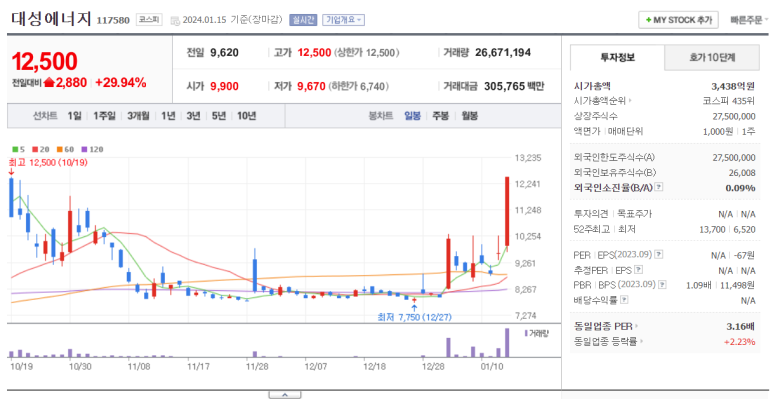This screenshot has width=773, height=399.
Task: Select the 3개월 line chart period
Action: (x=138, y=116)
